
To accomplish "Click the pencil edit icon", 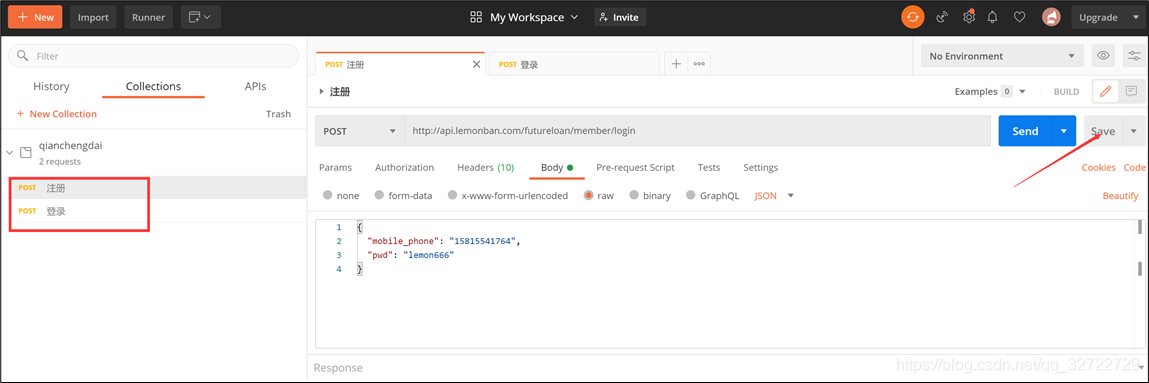I will (x=1106, y=92).
